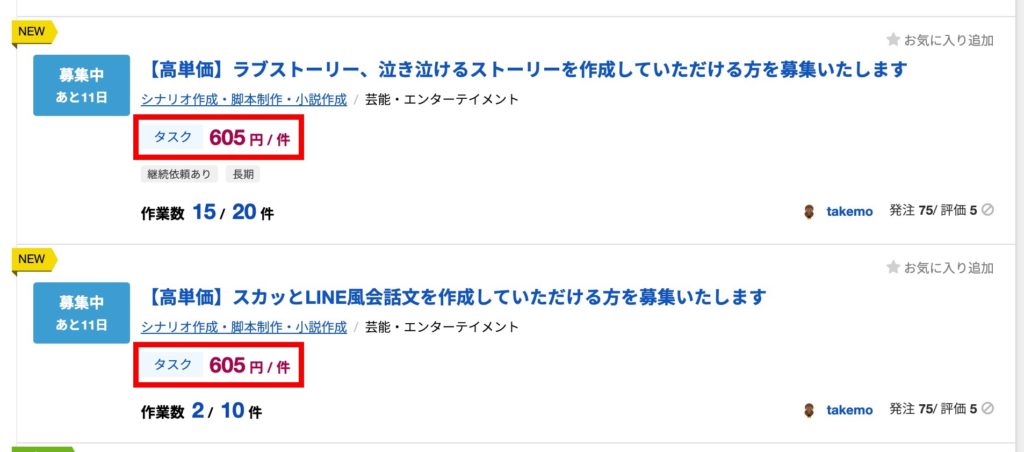Viewport: 1024px width, 452px height.
Task: Click star icon on second listing's favorite
Action: coord(893,267)
